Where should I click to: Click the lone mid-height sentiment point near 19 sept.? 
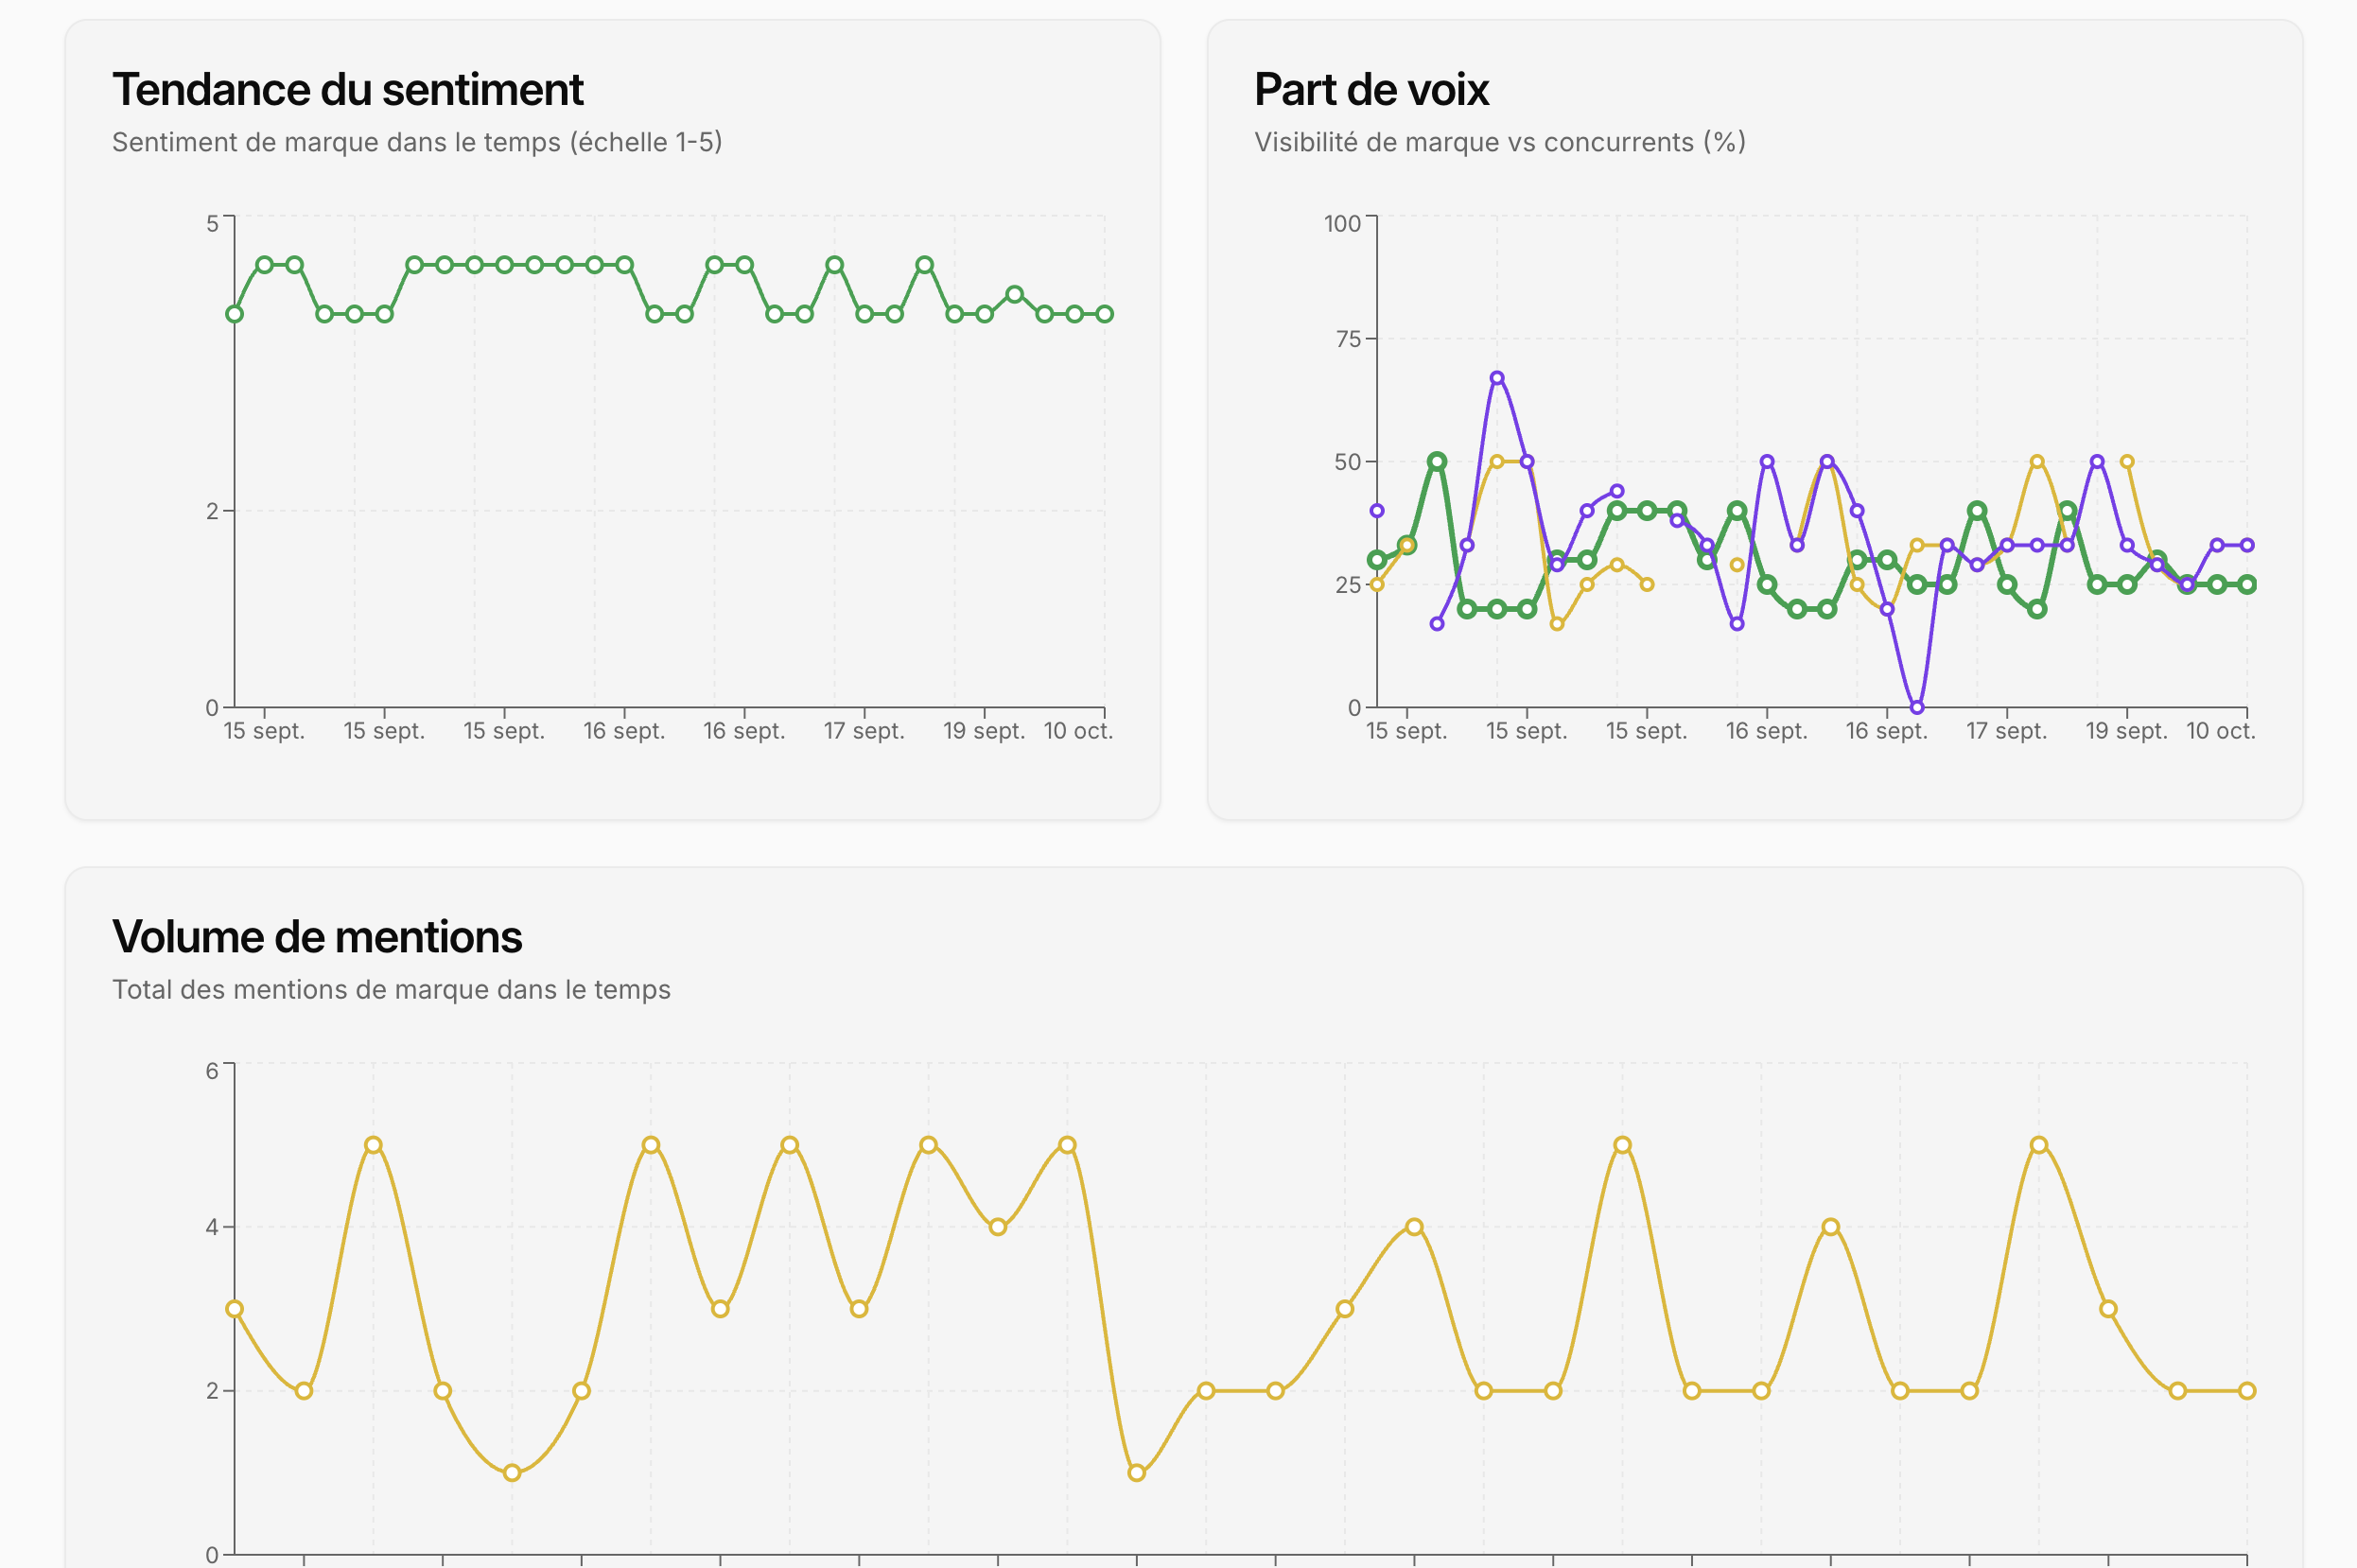tap(1014, 294)
